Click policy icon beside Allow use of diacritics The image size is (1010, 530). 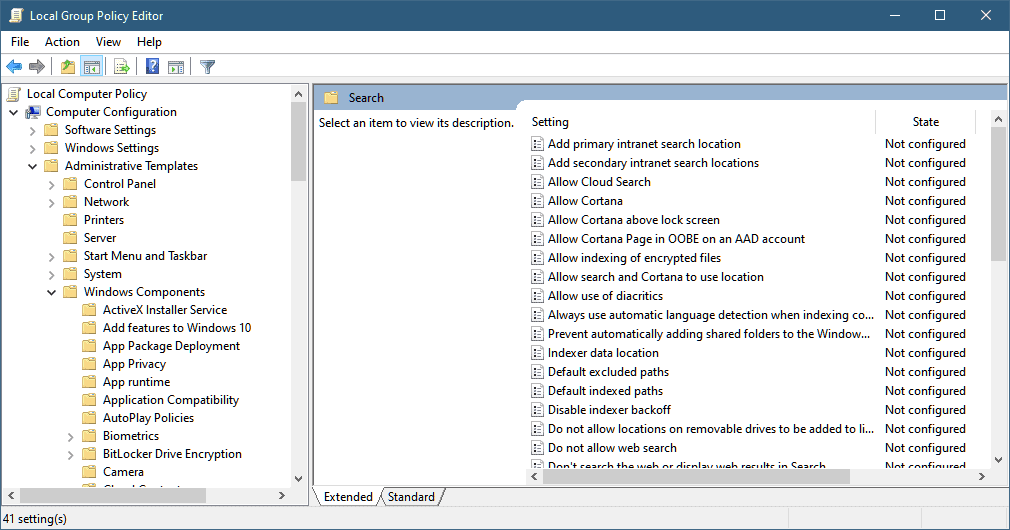point(537,296)
